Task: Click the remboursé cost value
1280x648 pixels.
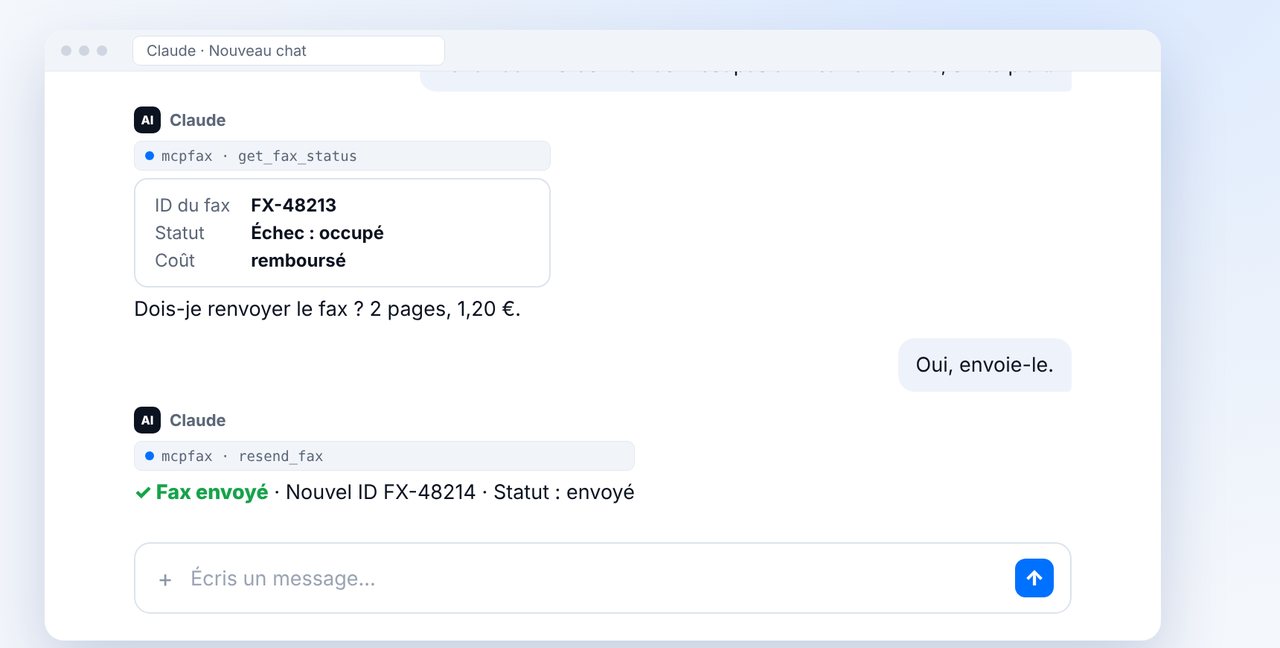Action: click(298, 261)
